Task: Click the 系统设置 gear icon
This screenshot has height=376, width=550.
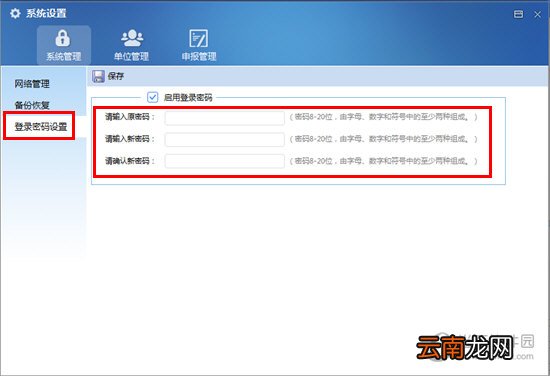Action: click(x=15, y=13)
